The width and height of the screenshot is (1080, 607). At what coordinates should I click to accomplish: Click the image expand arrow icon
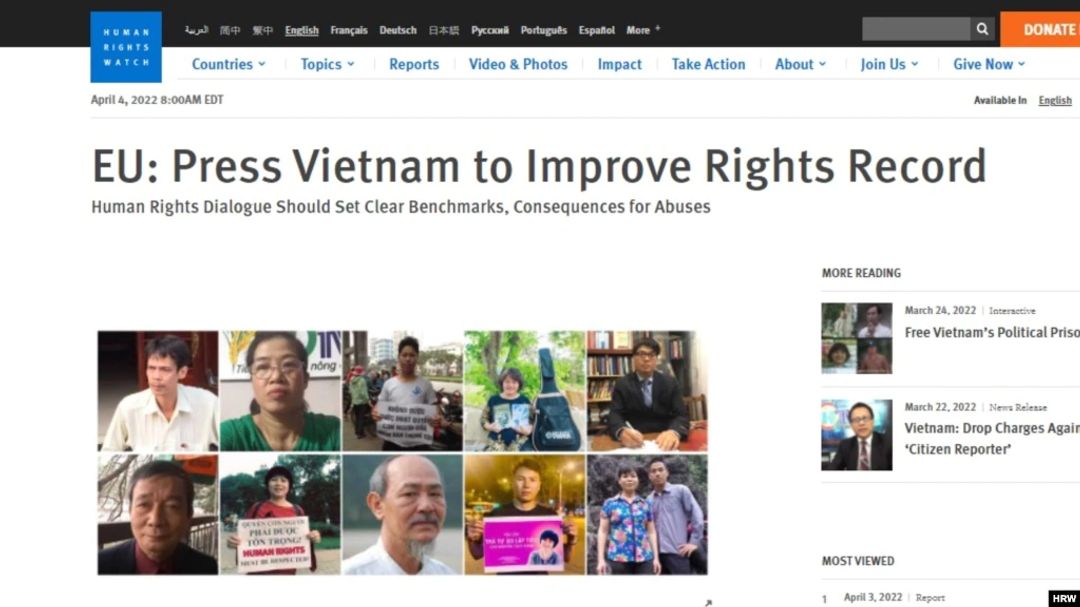pyautogui.click(x=708, y=603)
